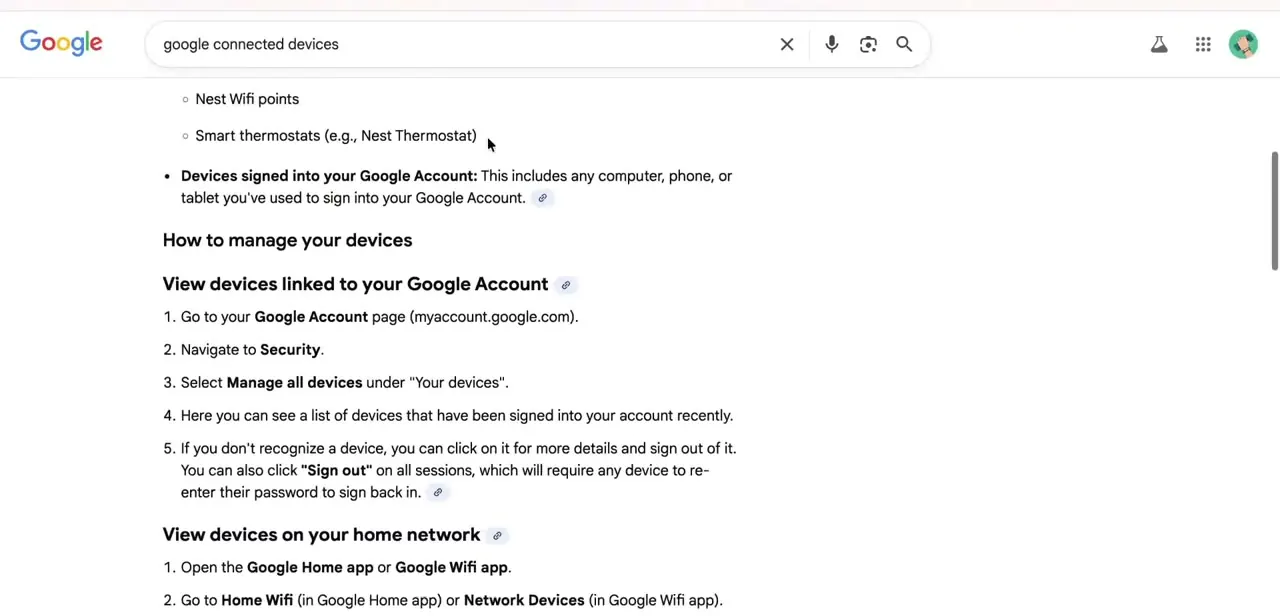Click the "Manage all devices" bold text
Image resolution: width=1280 pixels, height=616 pixels.
click(x=294, y=383)
